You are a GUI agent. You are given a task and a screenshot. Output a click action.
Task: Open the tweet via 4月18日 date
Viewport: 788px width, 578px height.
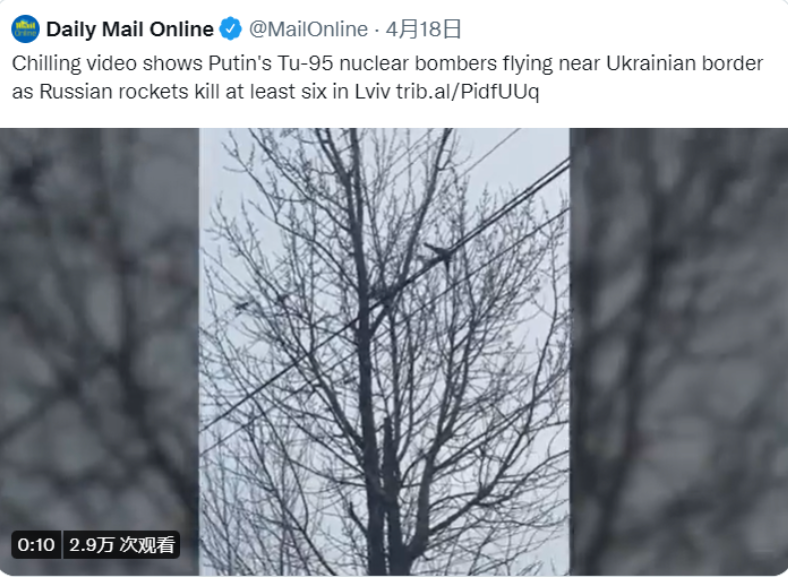click(423, 29)
